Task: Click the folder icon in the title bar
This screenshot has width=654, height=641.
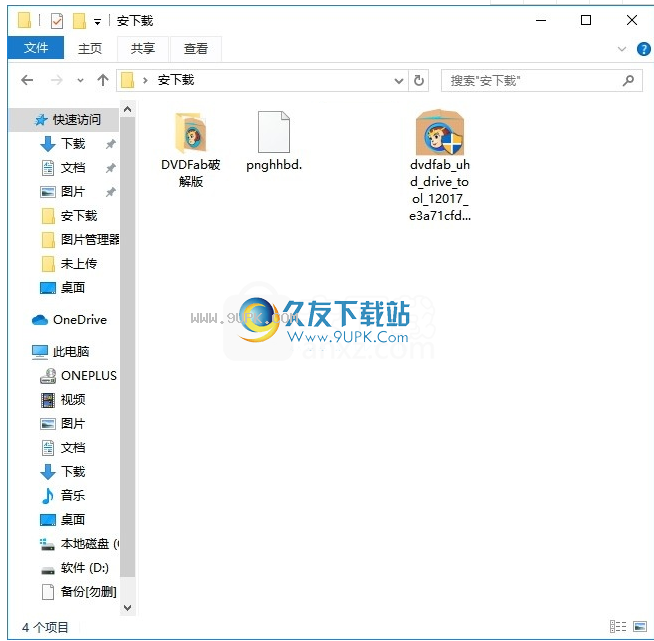Action: [x=24, y=20]
